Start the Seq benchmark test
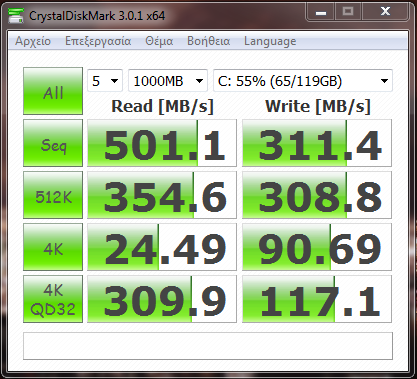 click(x=53, y=143)
